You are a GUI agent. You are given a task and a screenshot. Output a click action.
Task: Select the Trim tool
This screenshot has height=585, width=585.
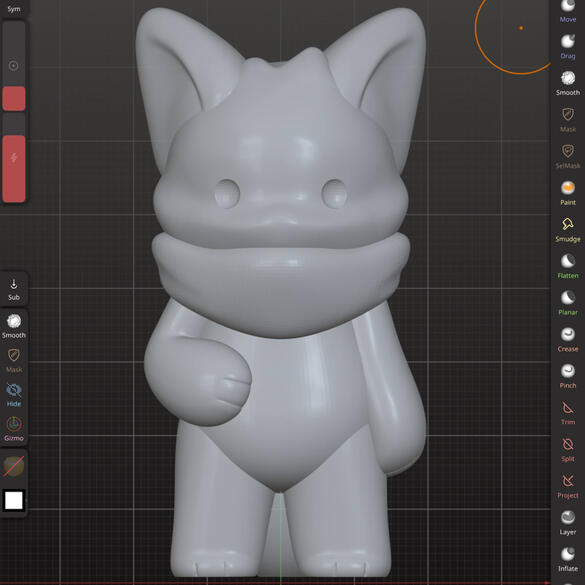click(x=567, y=412)
